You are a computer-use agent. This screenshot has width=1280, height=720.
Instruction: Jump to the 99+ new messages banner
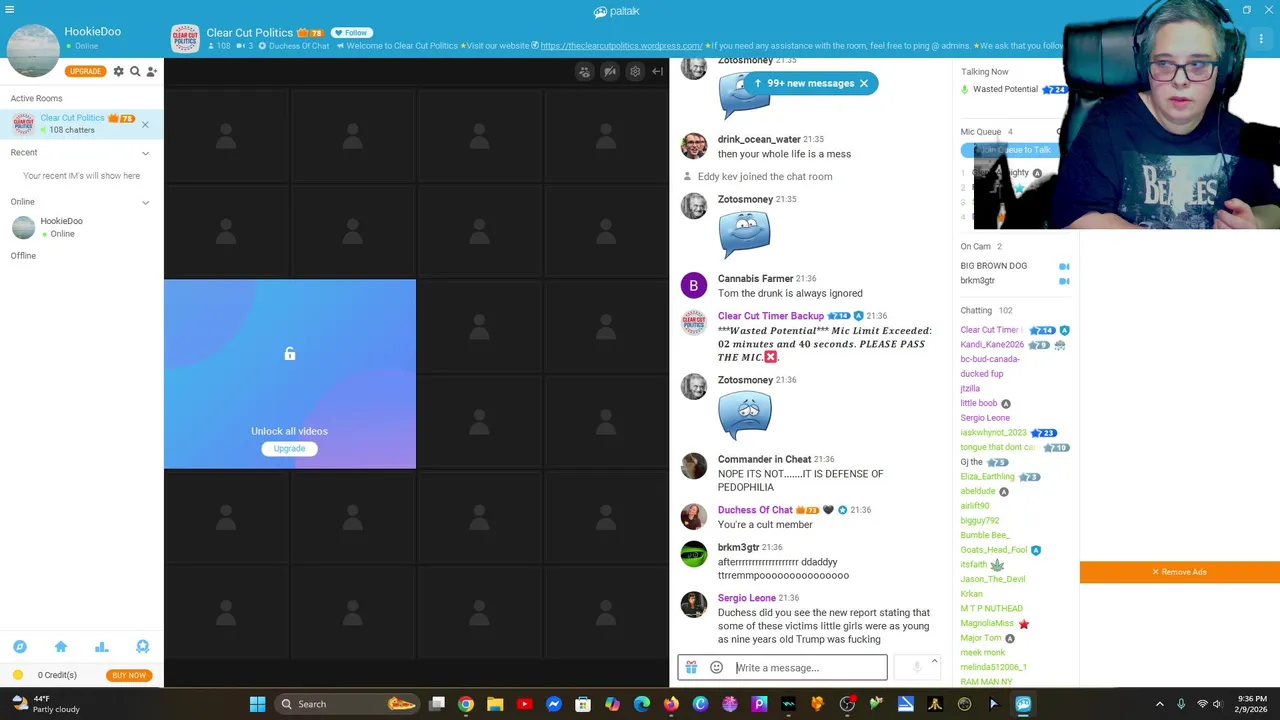coord(811,83)
